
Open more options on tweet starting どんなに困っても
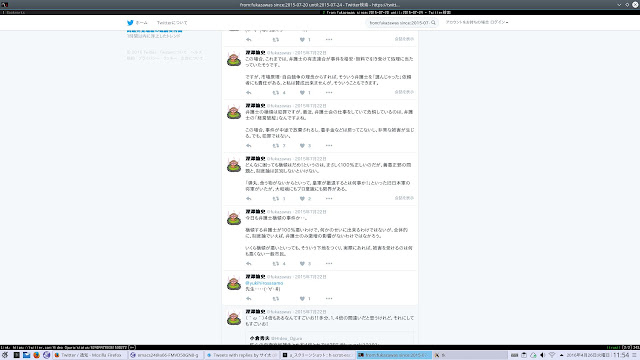[x=329, y=199]
